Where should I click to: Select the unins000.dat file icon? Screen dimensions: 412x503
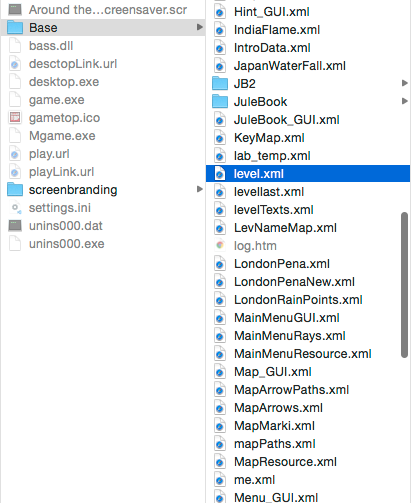coord(15,226)
